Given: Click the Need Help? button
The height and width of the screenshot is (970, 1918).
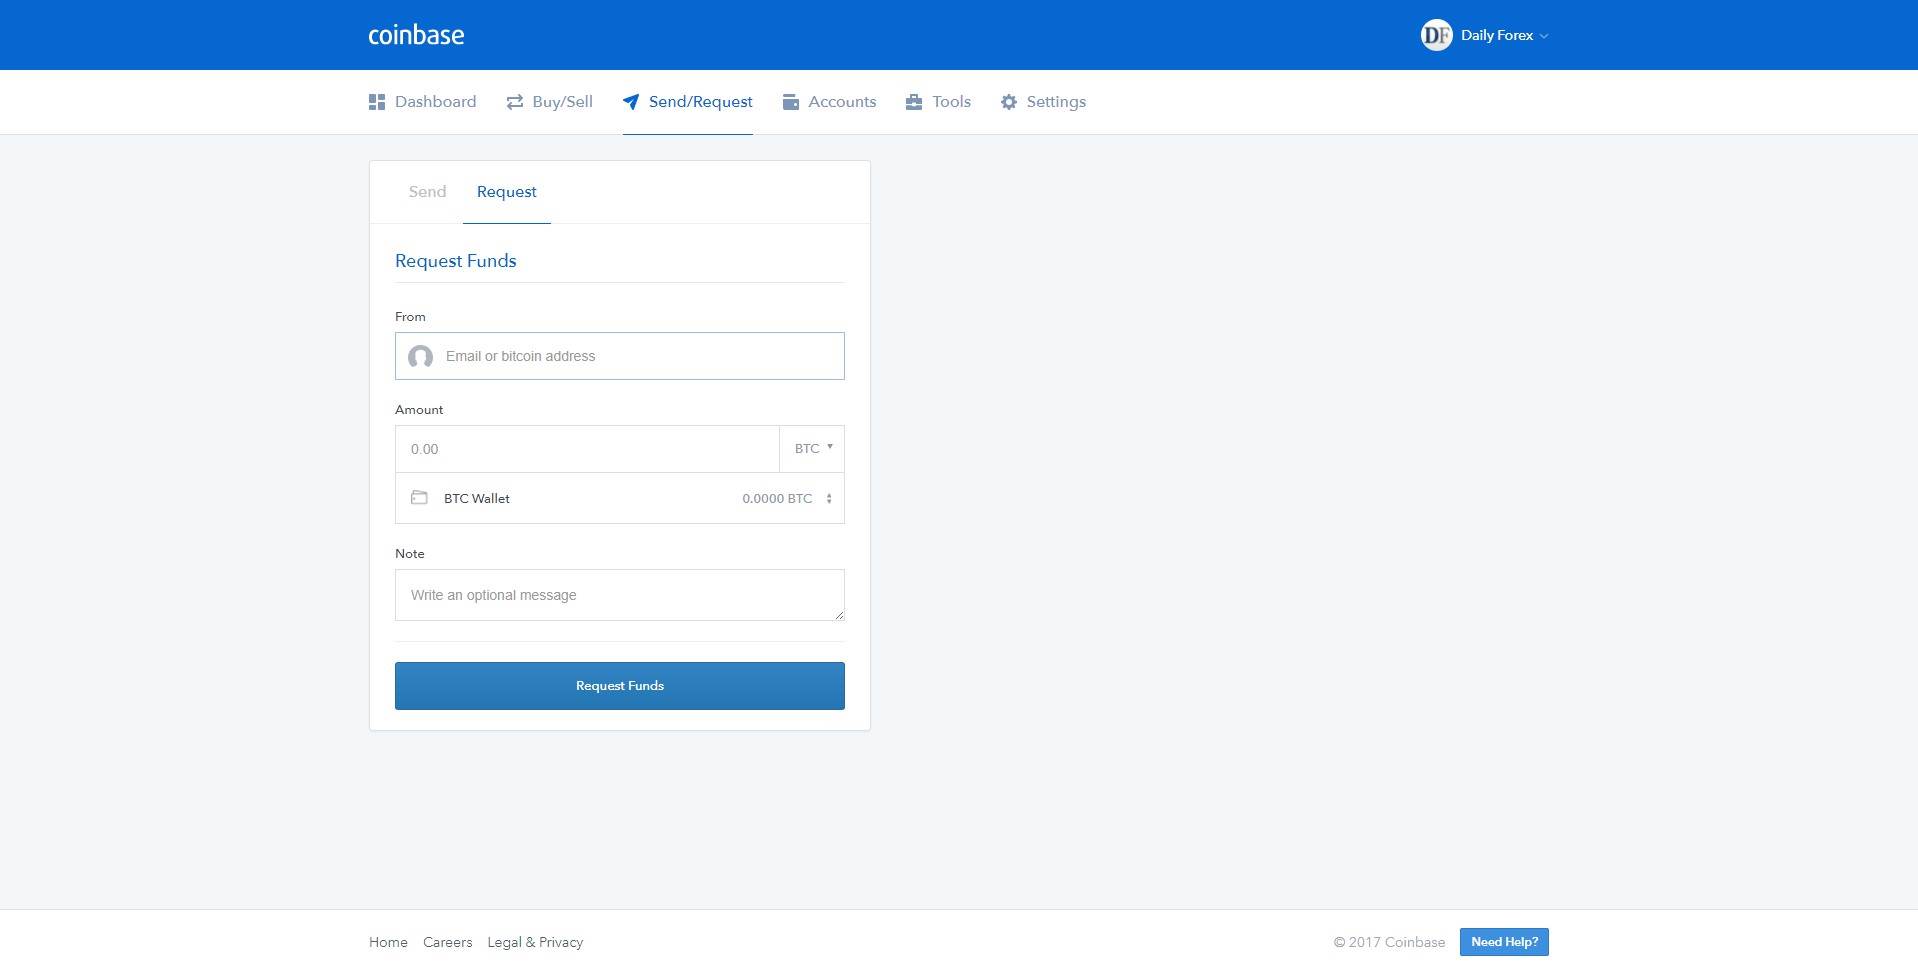Looking at the screenshot, I should (x=1504, y=942).
